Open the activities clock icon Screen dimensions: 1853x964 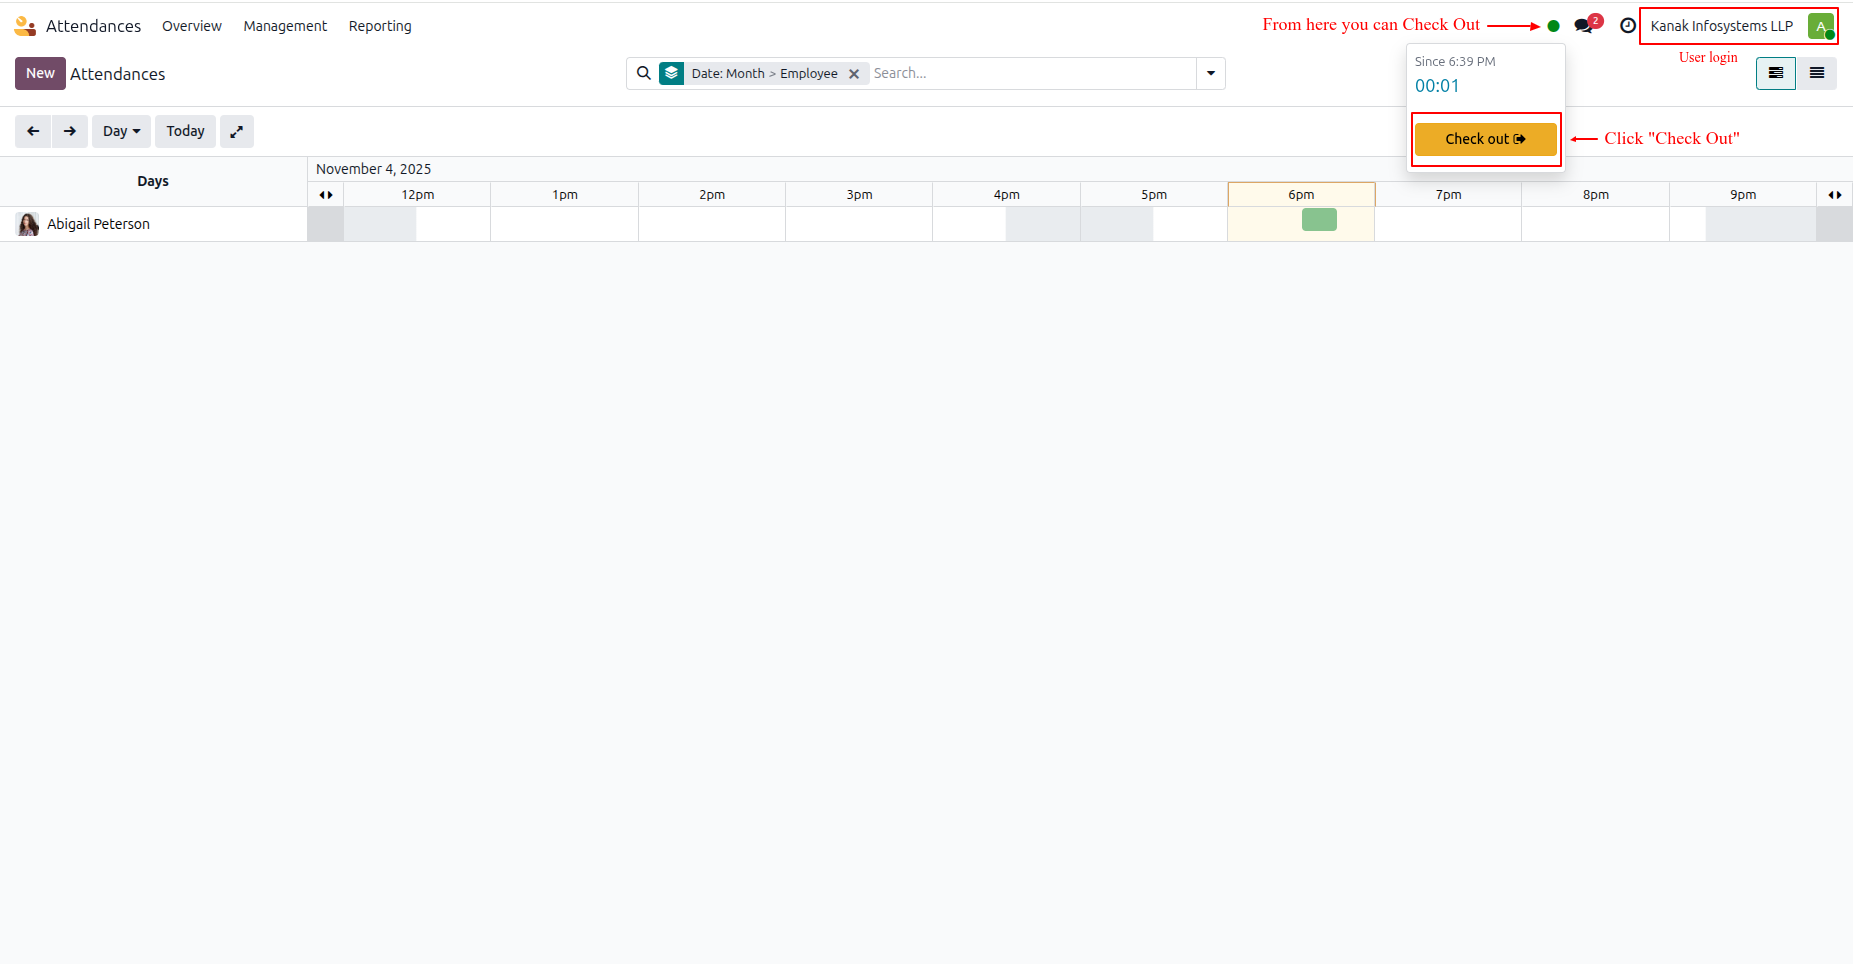tap(1628, 26)
